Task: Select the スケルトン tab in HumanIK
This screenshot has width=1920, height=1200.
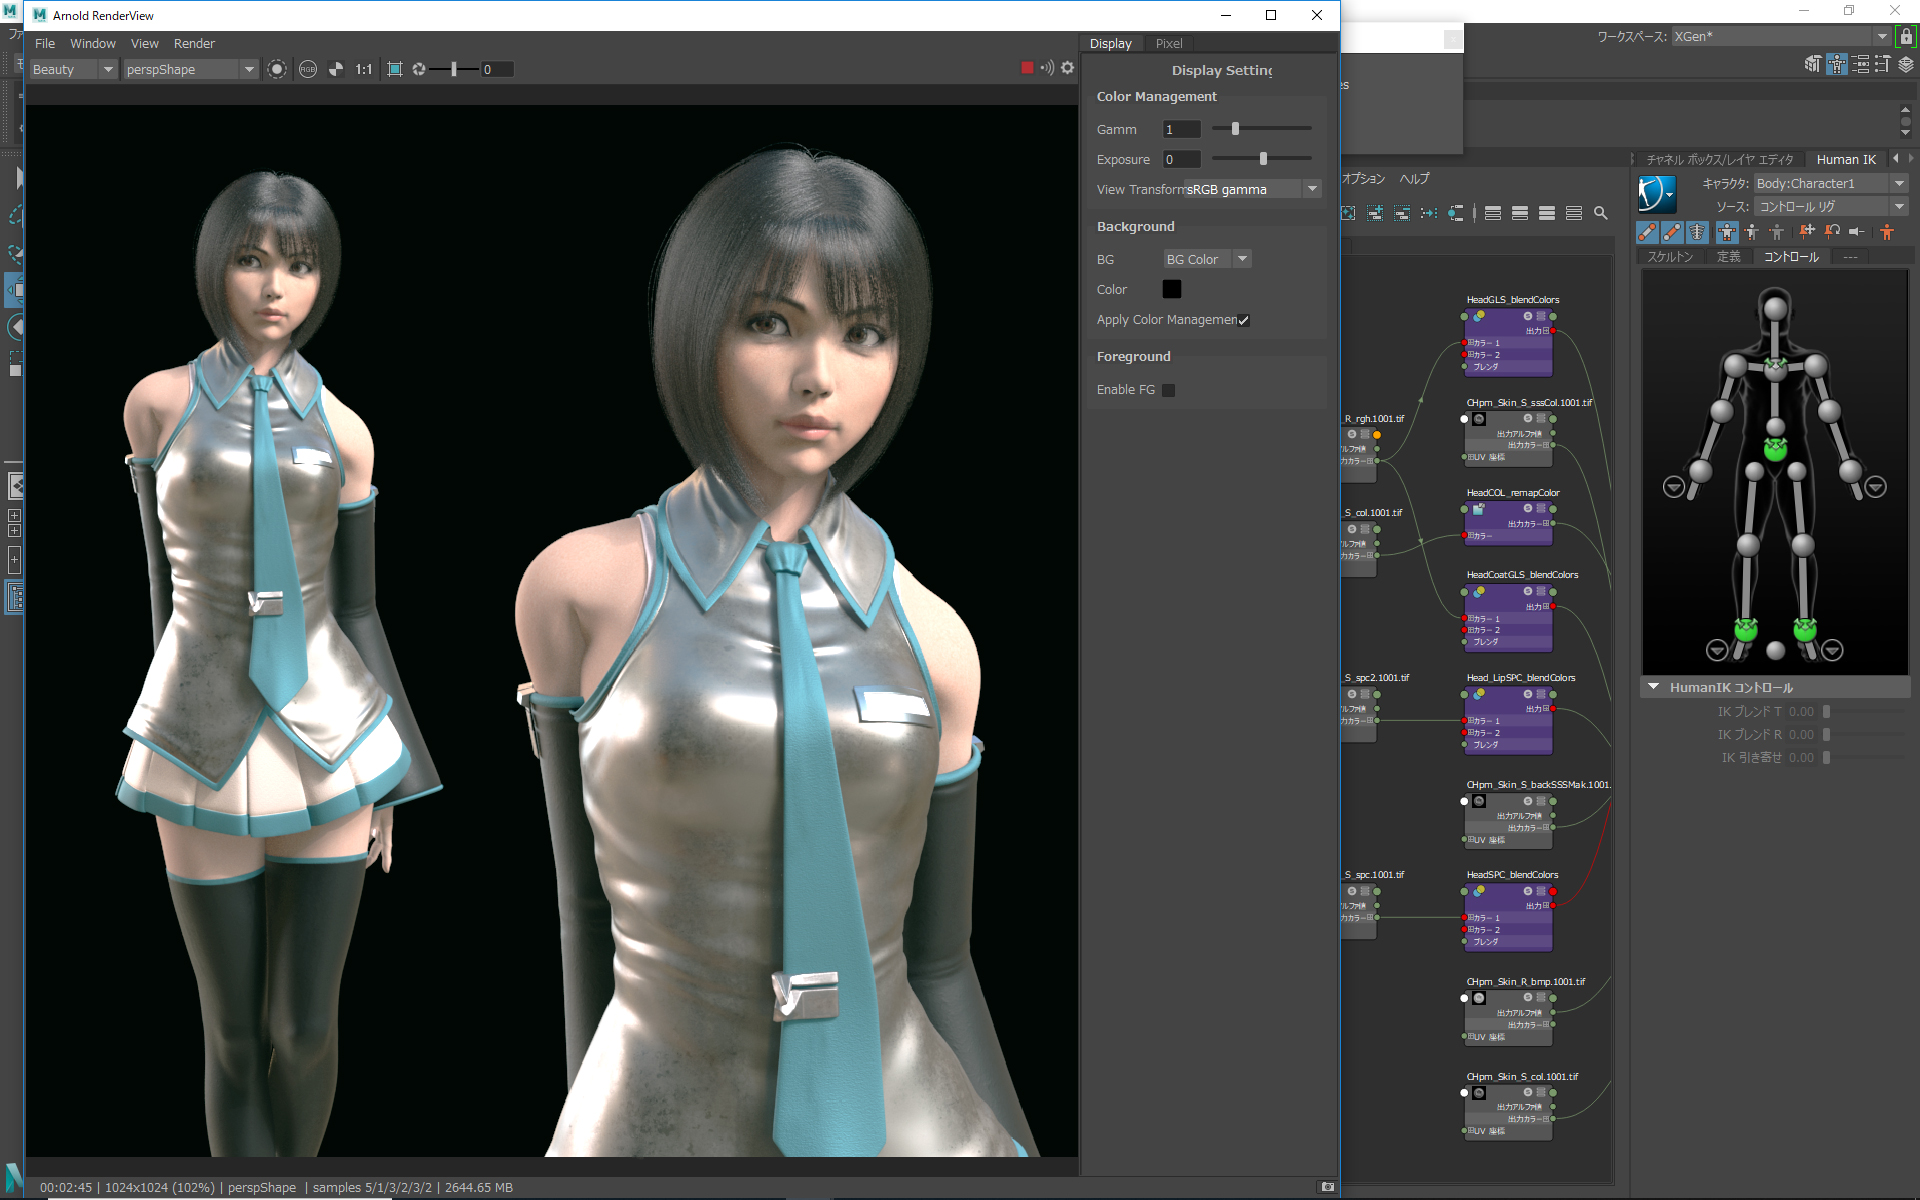Action: tap(1670, 257)
